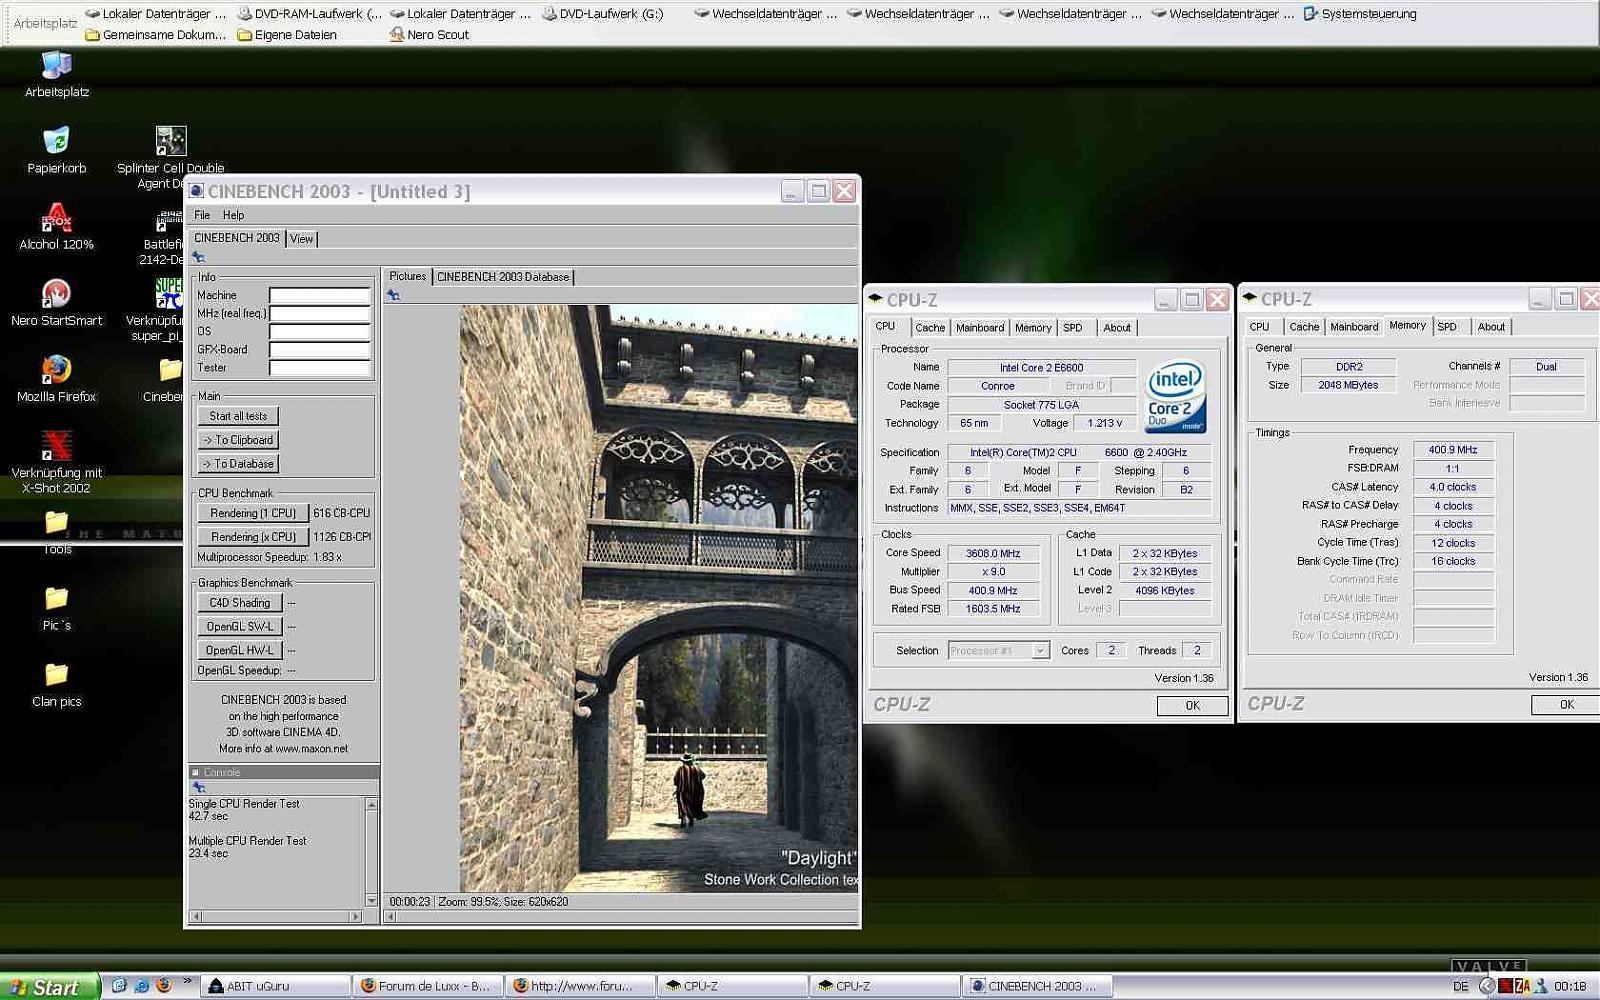This screenshot has height=1000, width=1600.
Task: Switch to the CPU tab in the right CPU-Z window
Action: (x=1260, y=327)
